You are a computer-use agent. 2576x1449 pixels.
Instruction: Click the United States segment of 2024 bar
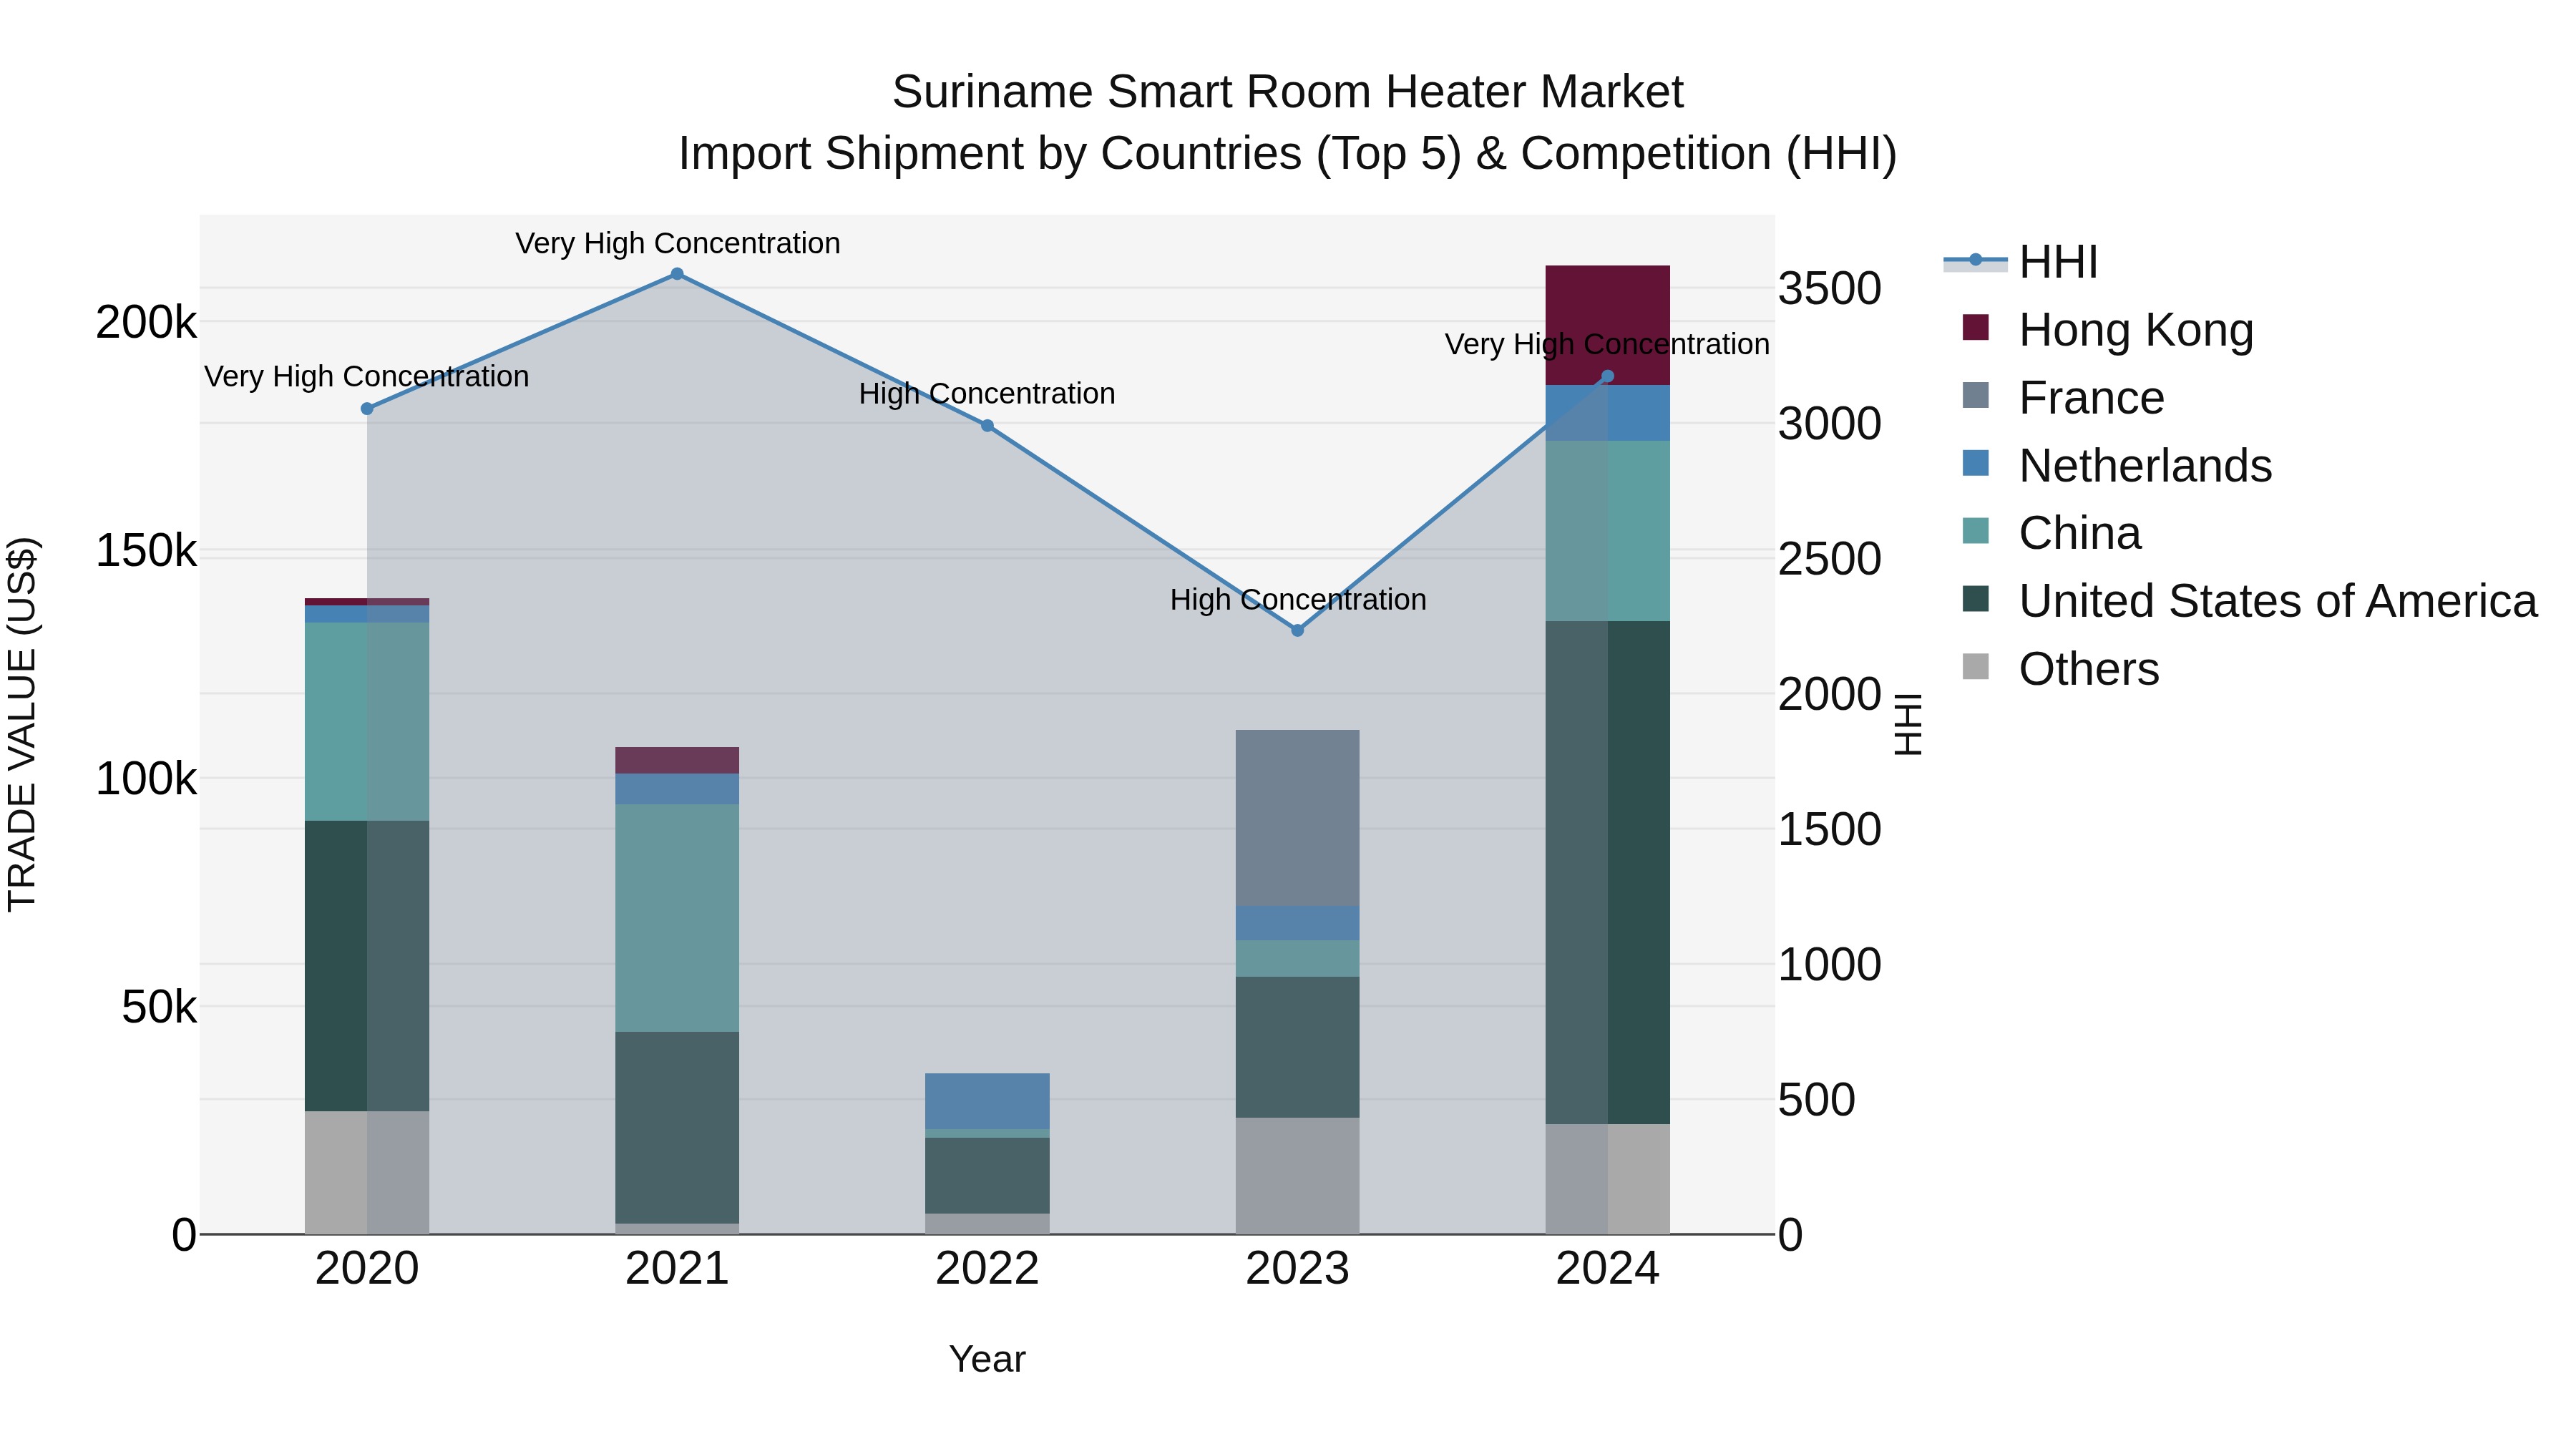coord(1608,872)
